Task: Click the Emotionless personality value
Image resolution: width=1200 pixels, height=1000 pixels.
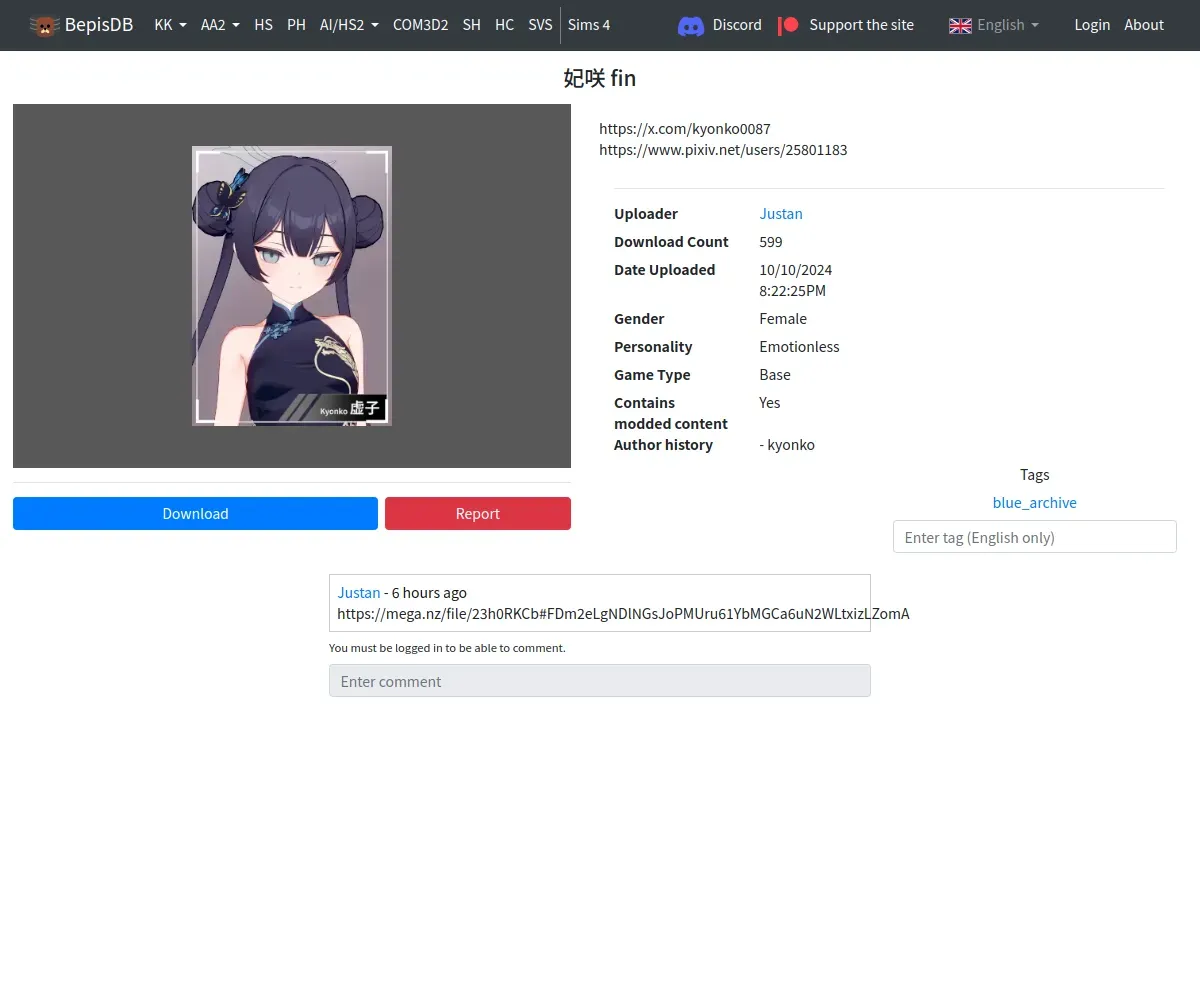Action: click(x=799, y=346)
